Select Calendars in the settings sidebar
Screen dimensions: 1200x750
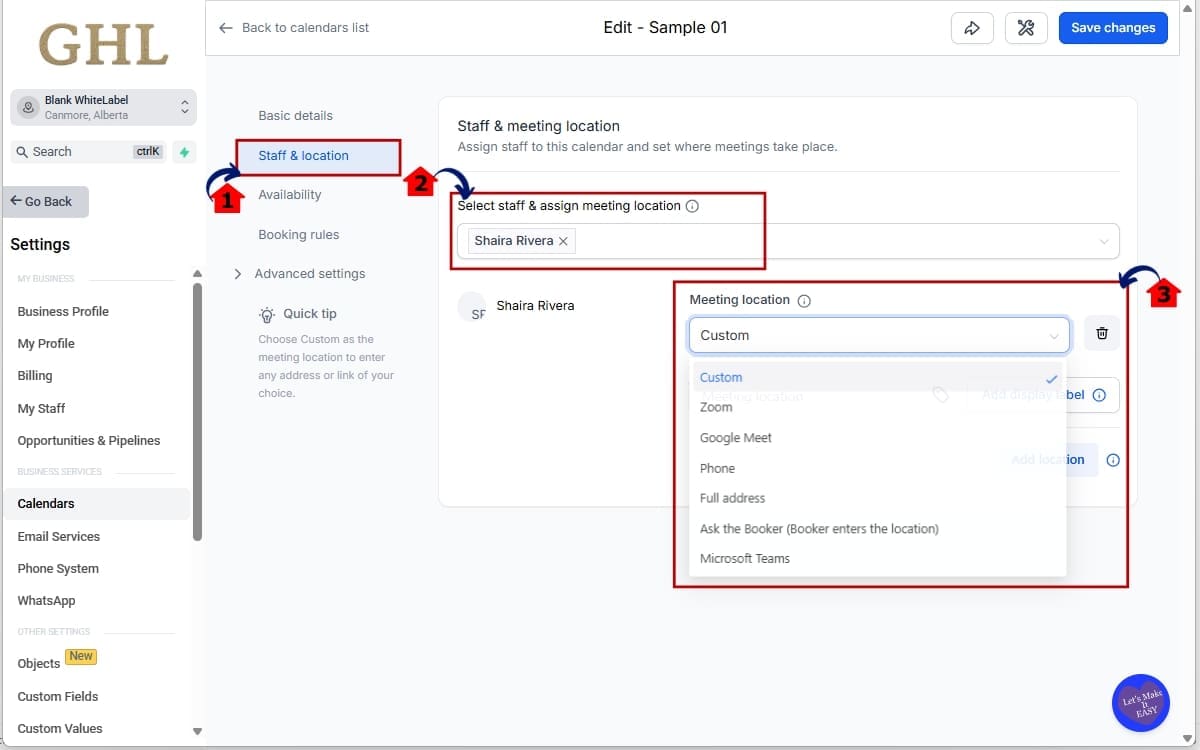[x=47, y=503]
